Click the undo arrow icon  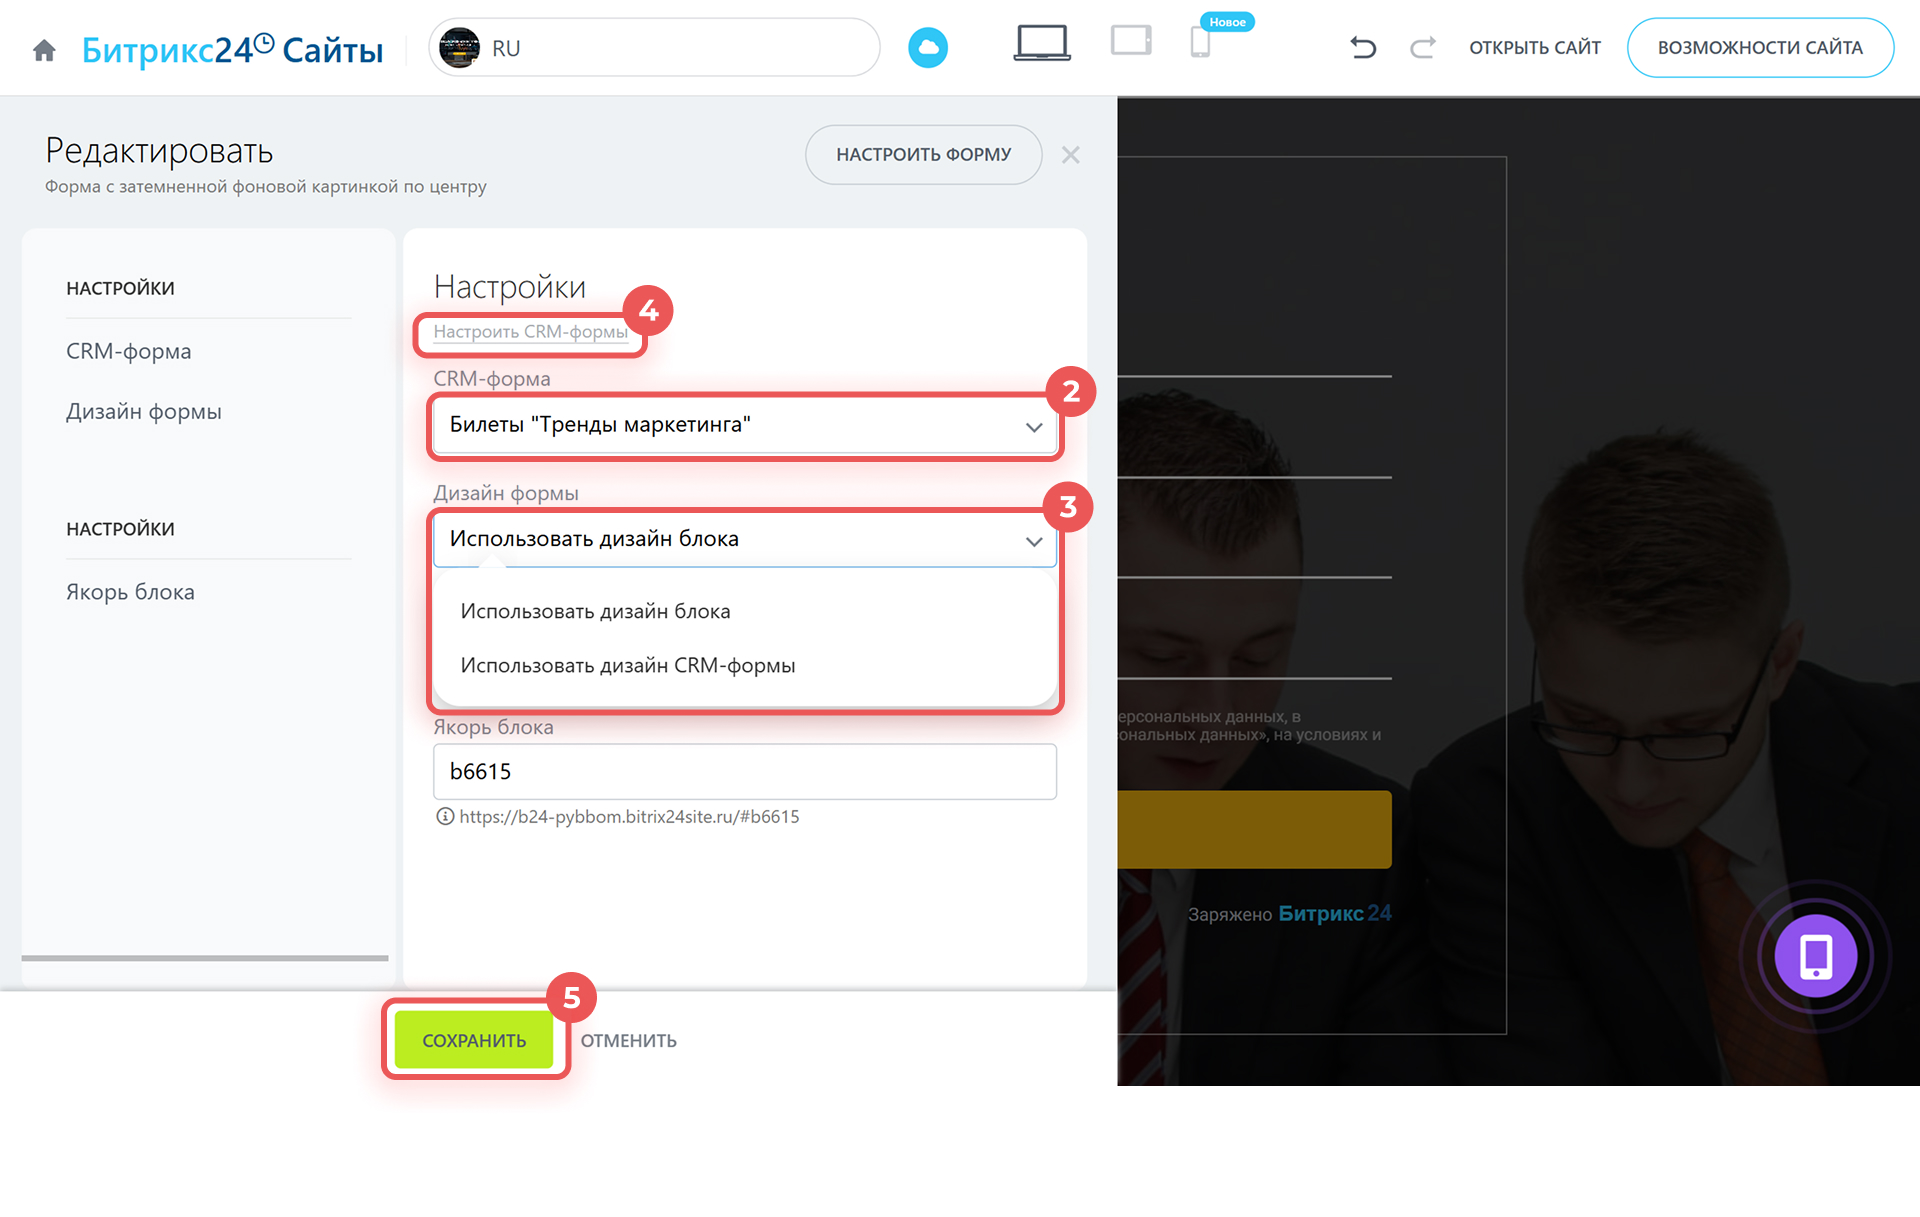coord(1363,47)
